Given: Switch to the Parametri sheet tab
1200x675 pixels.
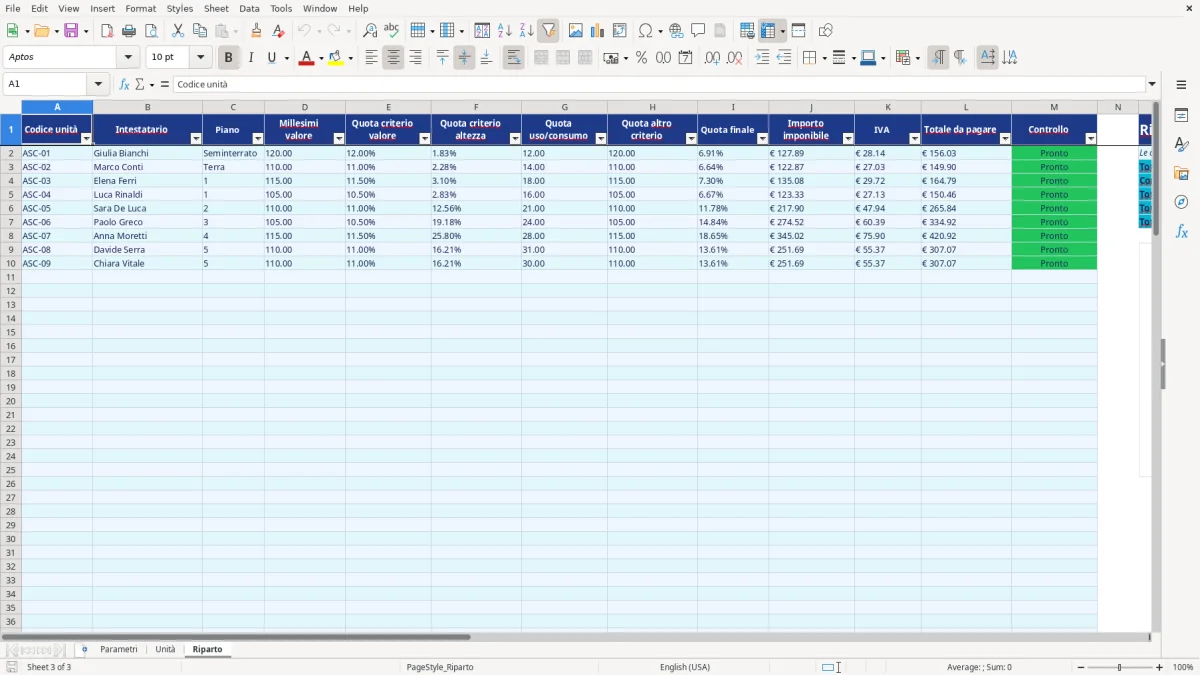Looking at the screenshot, I should 119,650.
